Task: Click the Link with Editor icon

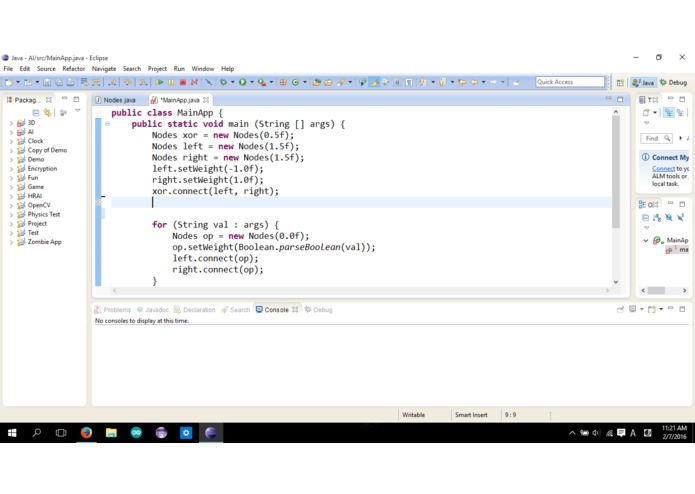Action: (x=47, y=113)
